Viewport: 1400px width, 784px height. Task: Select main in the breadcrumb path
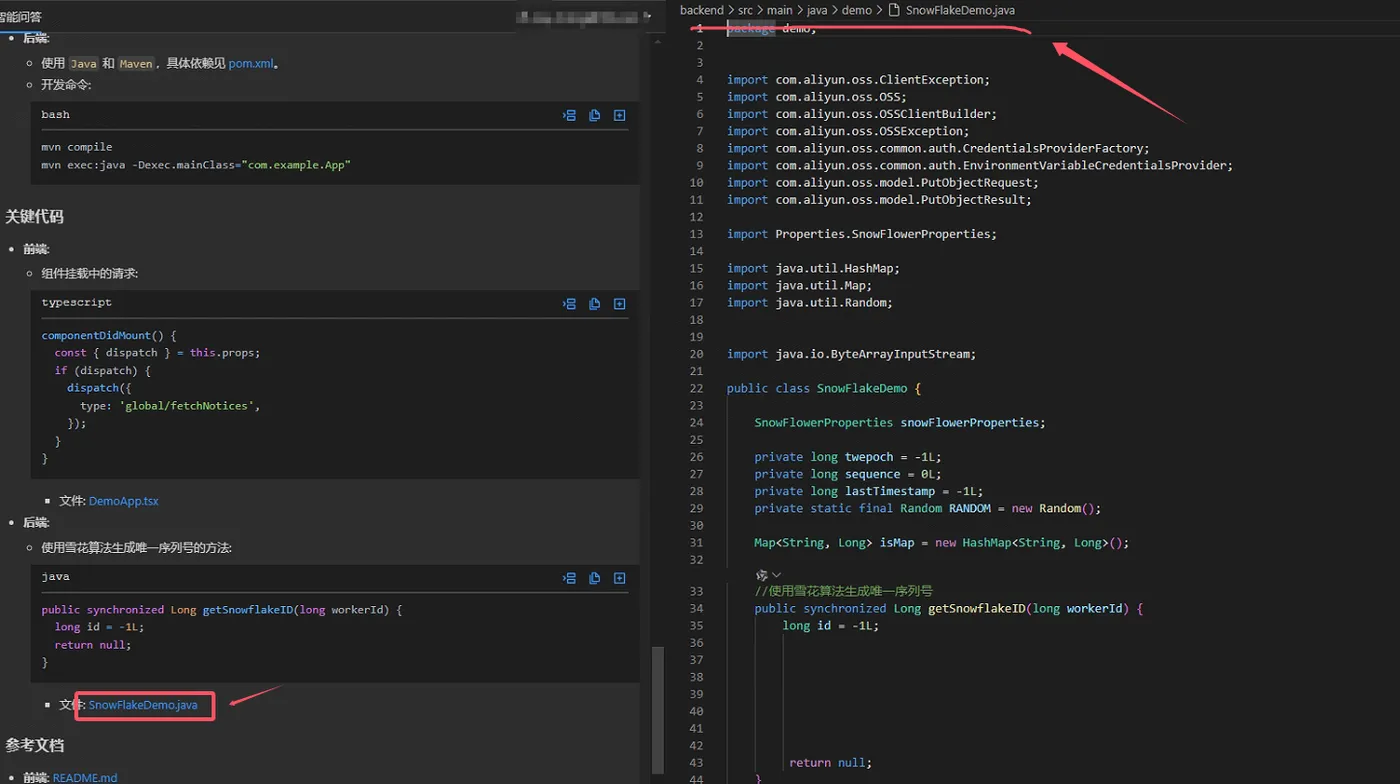click(780, 10)
